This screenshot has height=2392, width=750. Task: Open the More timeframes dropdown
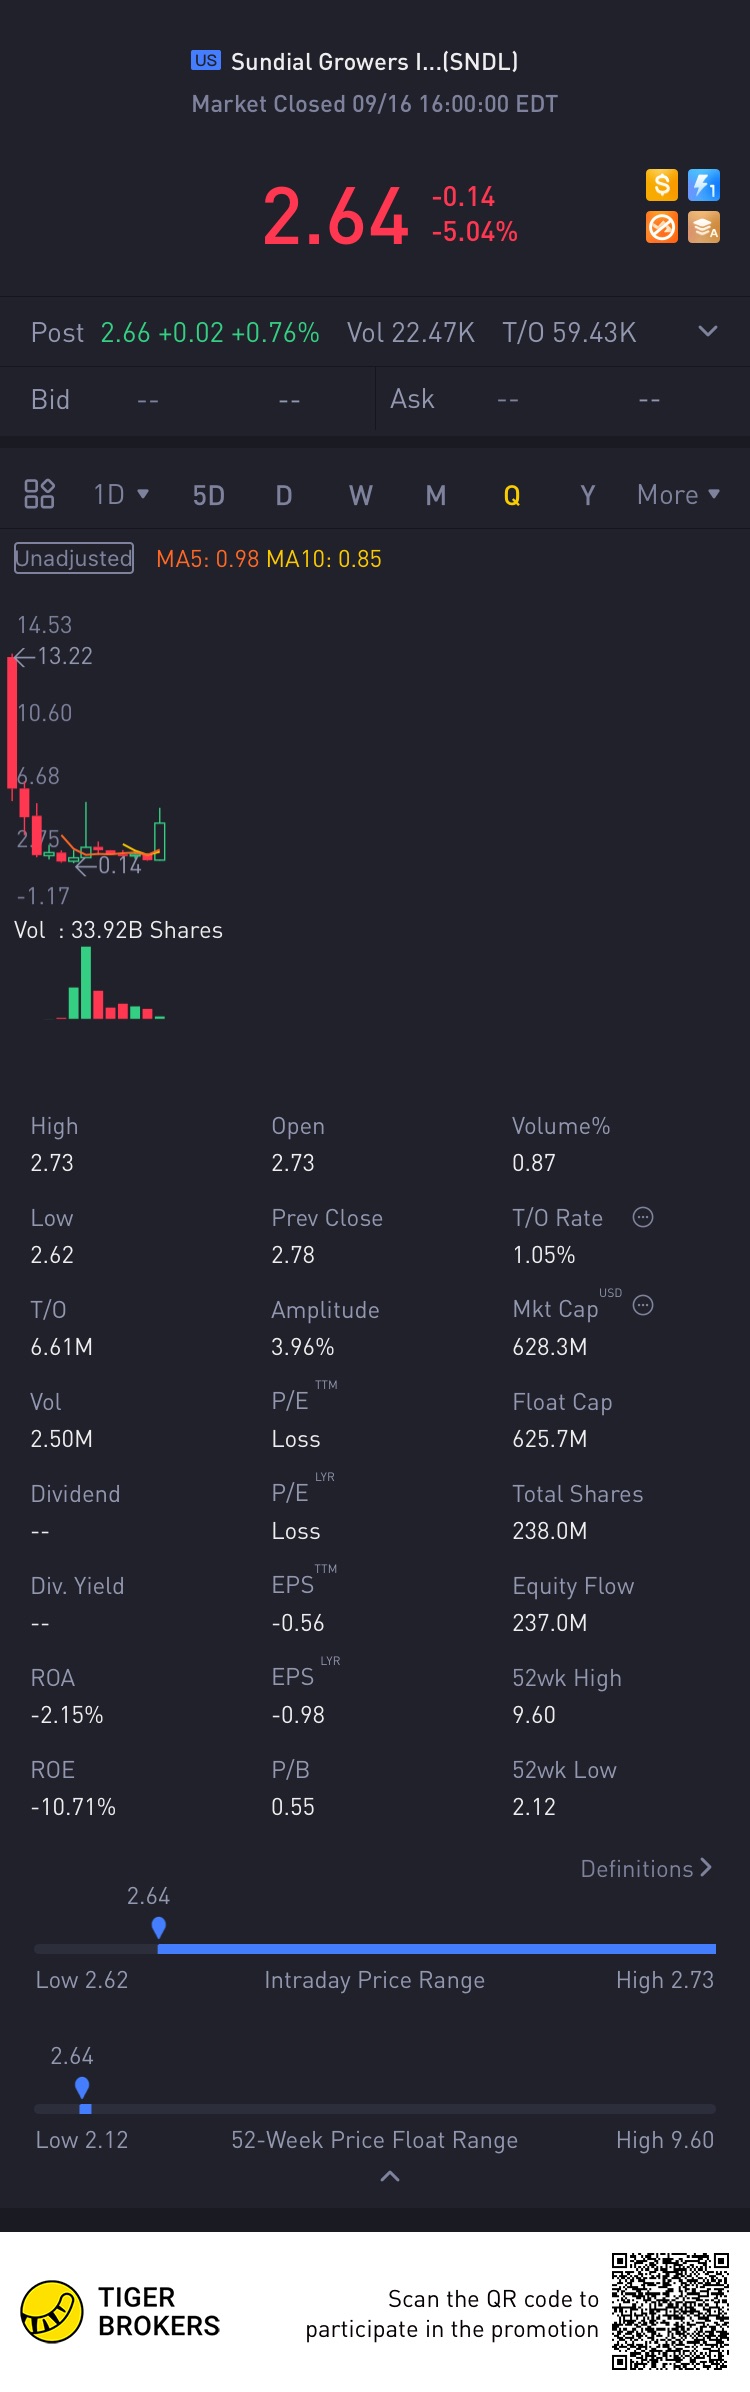(x=679, y=494)
